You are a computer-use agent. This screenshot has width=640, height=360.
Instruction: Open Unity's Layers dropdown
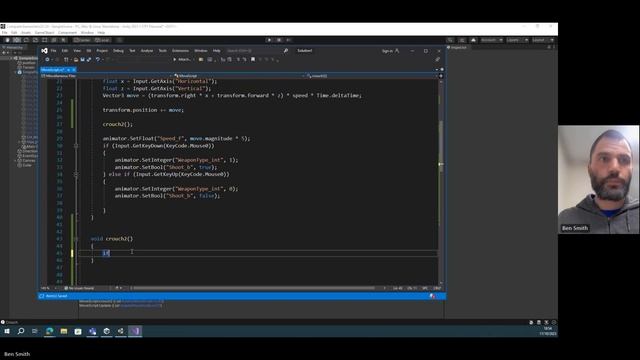tap(517, 40)
